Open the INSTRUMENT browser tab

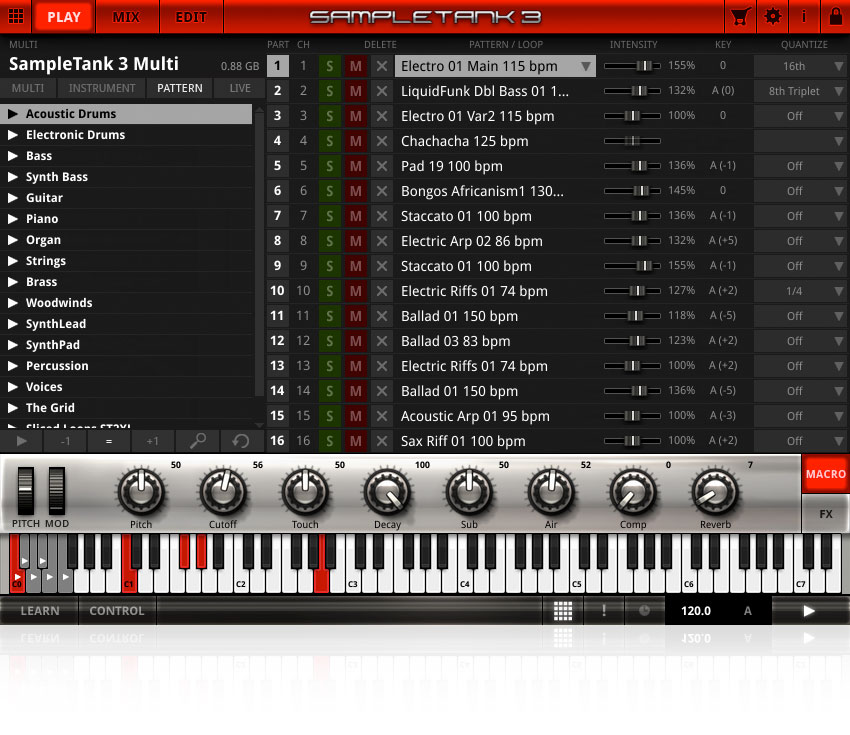coord(101,88)
